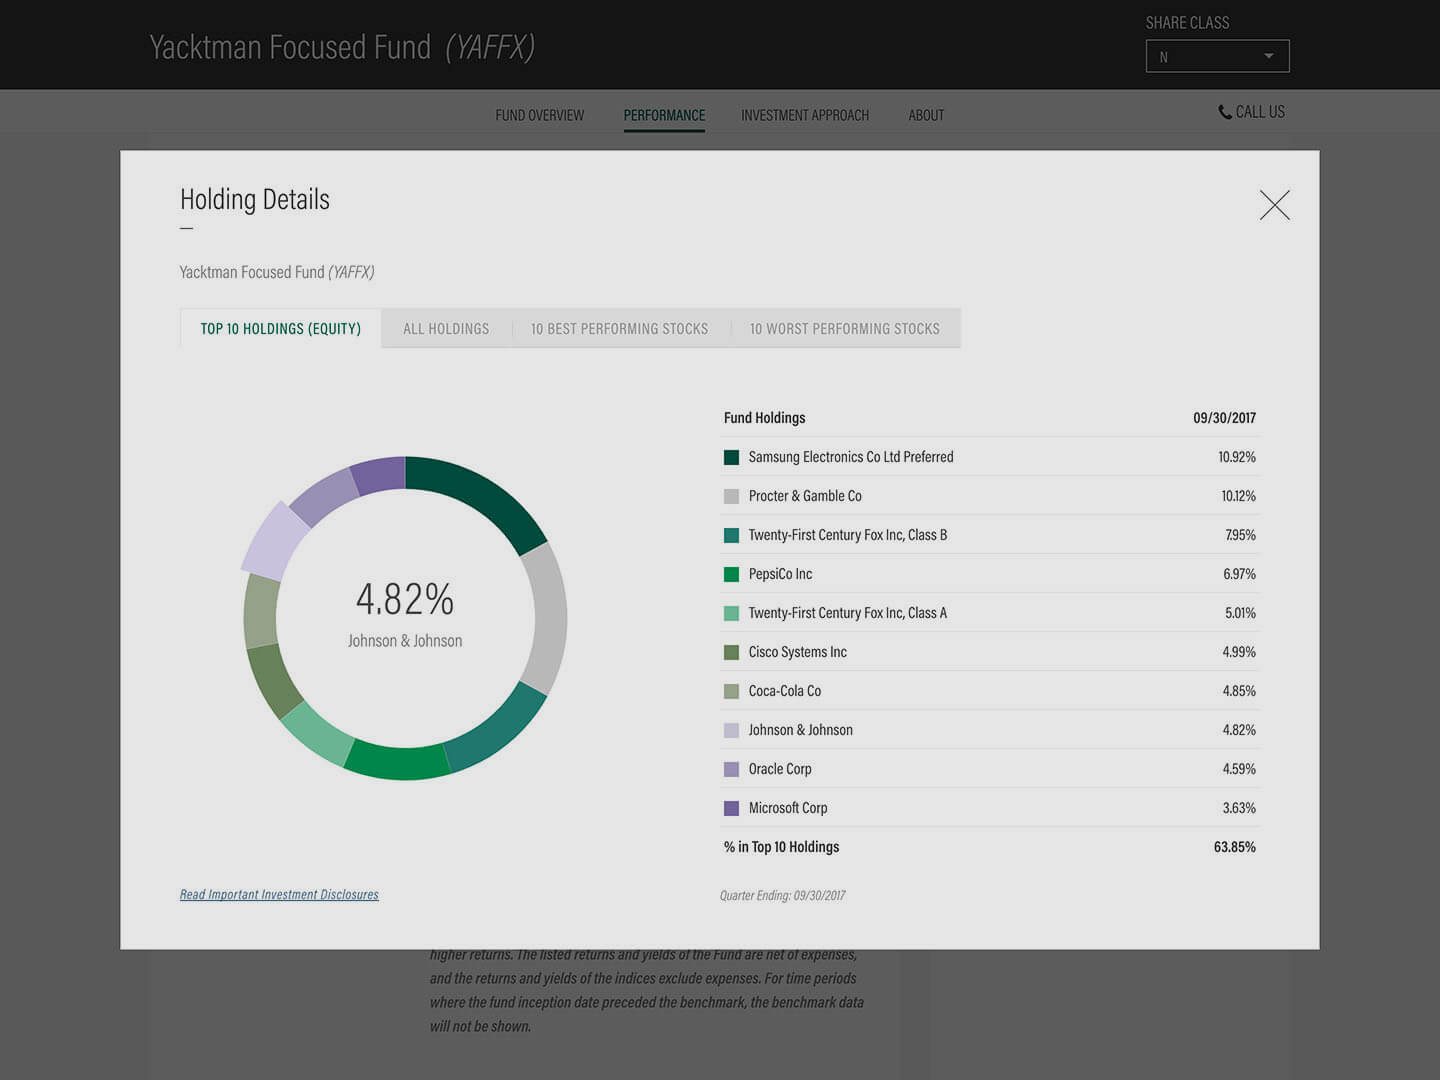Click the Samsung Electronics dark green swatch
Screen dimensions: 1440x1080
click(731, 457)
